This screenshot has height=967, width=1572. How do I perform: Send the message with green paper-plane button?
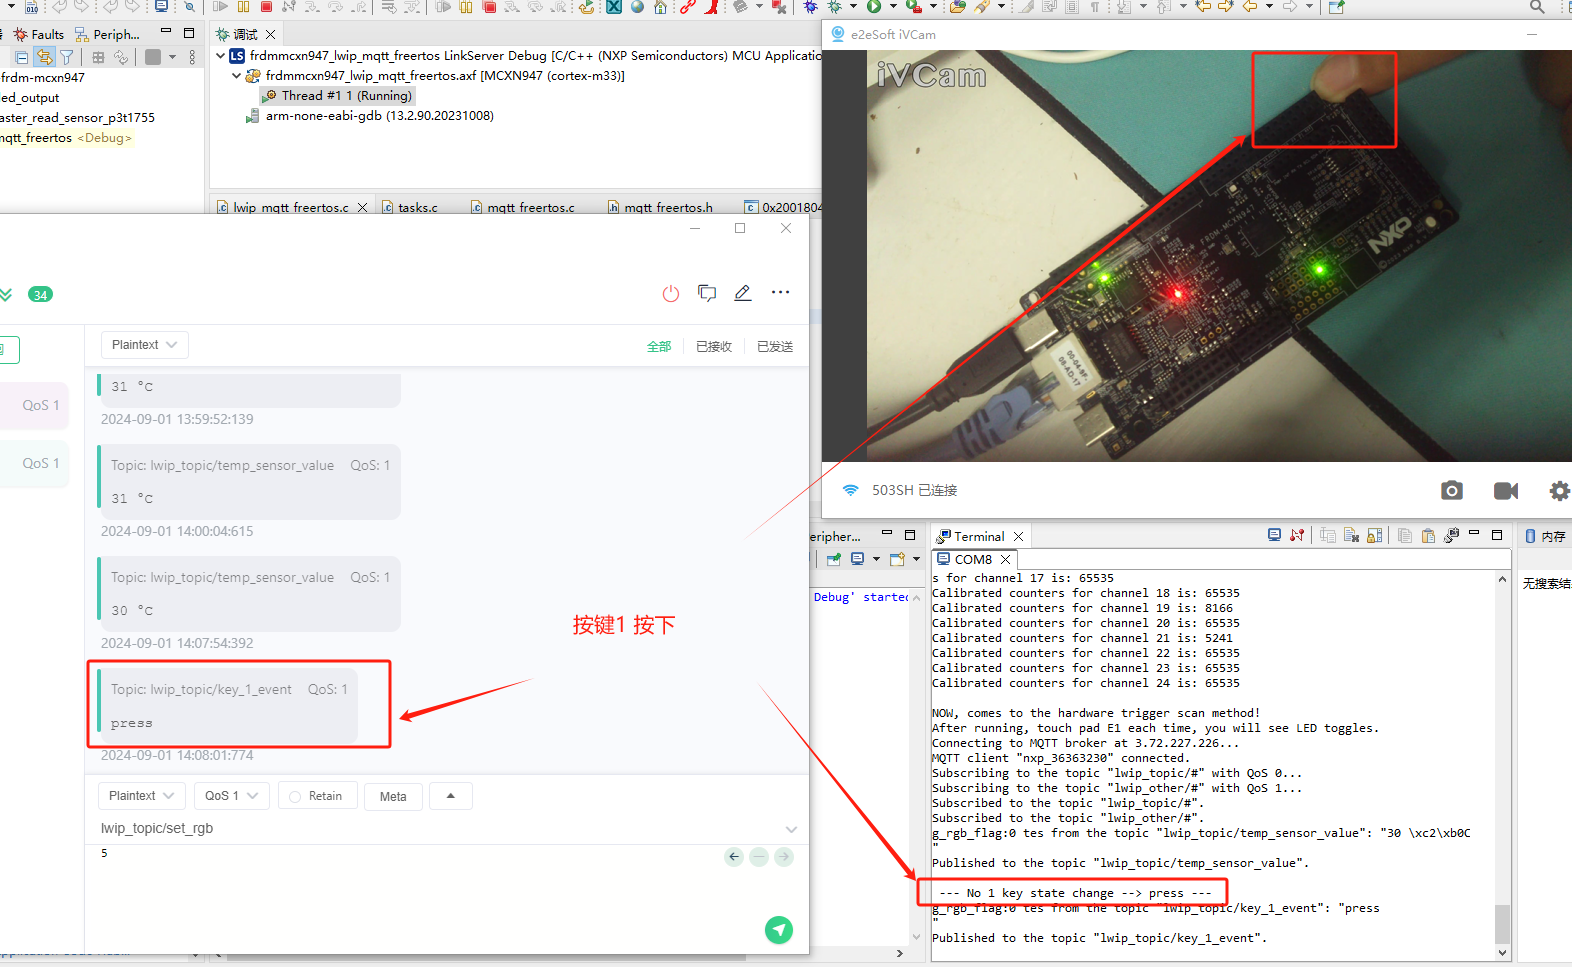point(779,930)
